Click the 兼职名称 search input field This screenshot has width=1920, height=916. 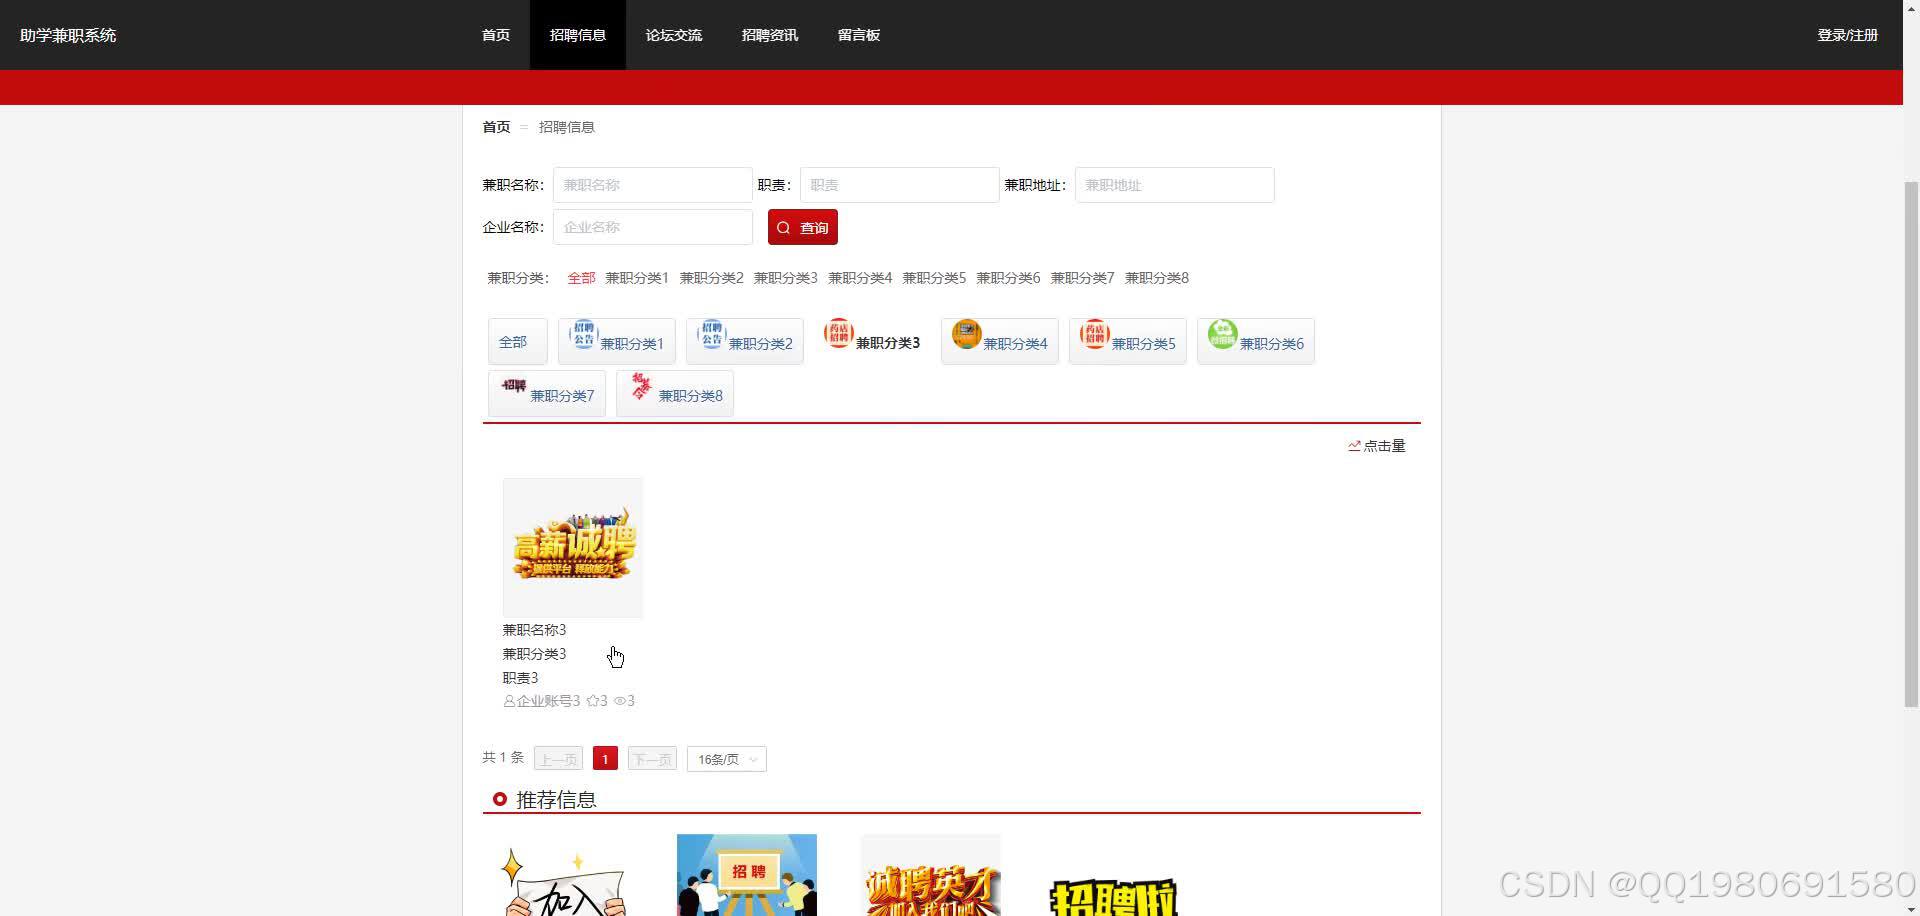(x=652, y=184)
